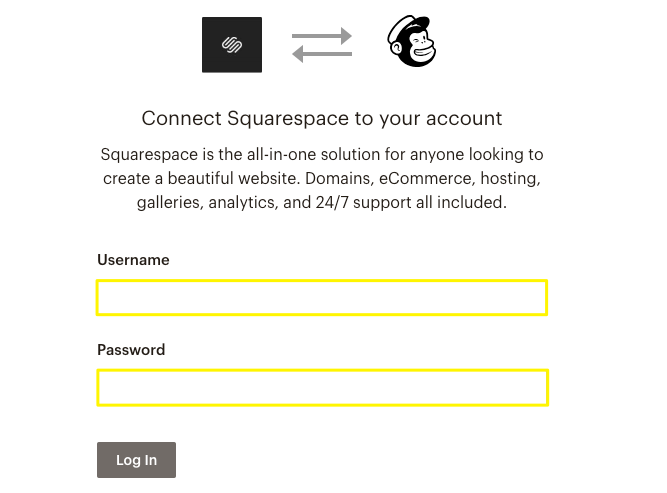Click the Password field label
The image size is (667, 493).
(131, 350)
